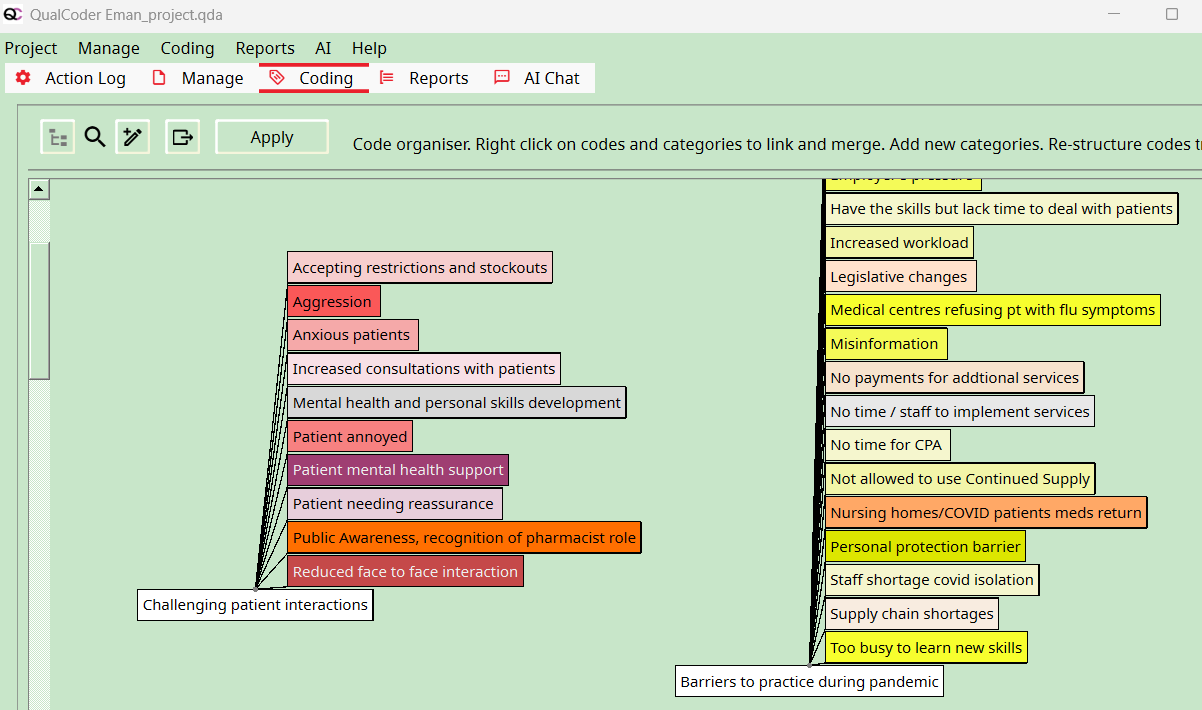
Task: Open the Manage menu
Action: point(109,48)
